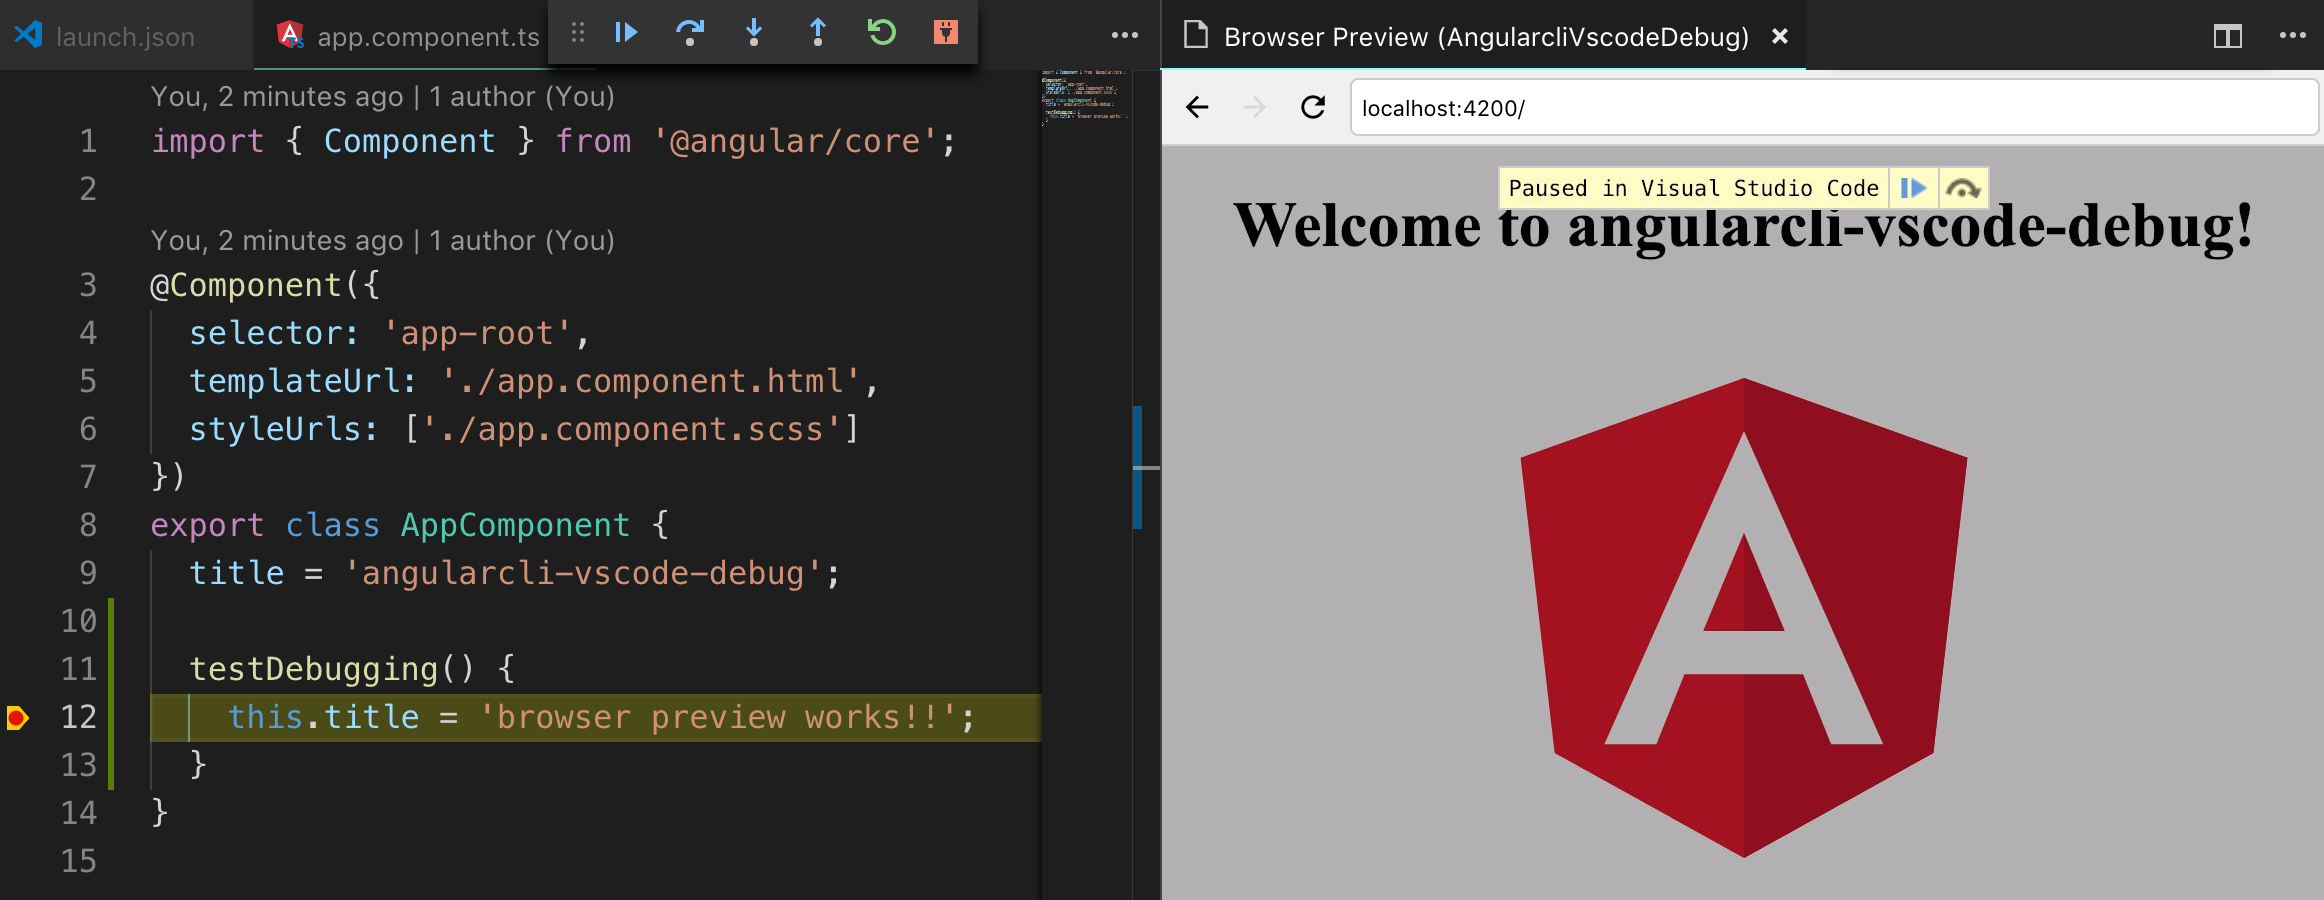Close the Browser Preview panel
This screenshot has height=900, width=2324.
(1779, 36)
